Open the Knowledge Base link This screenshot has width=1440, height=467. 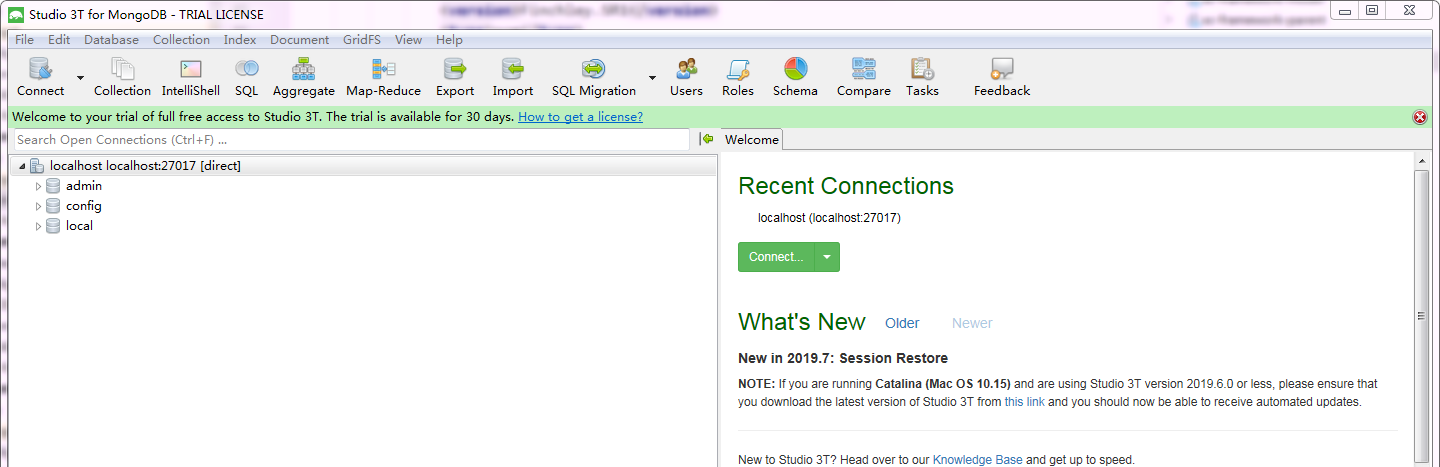[x=978, y=460]
